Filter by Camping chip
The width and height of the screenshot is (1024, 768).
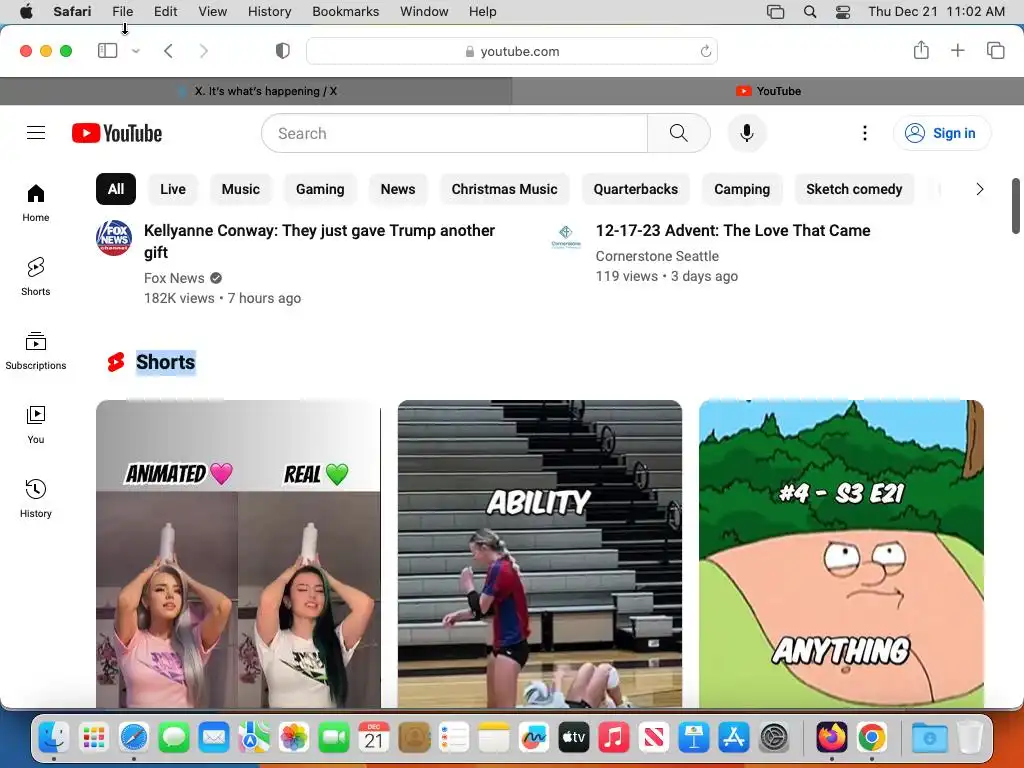742,189
